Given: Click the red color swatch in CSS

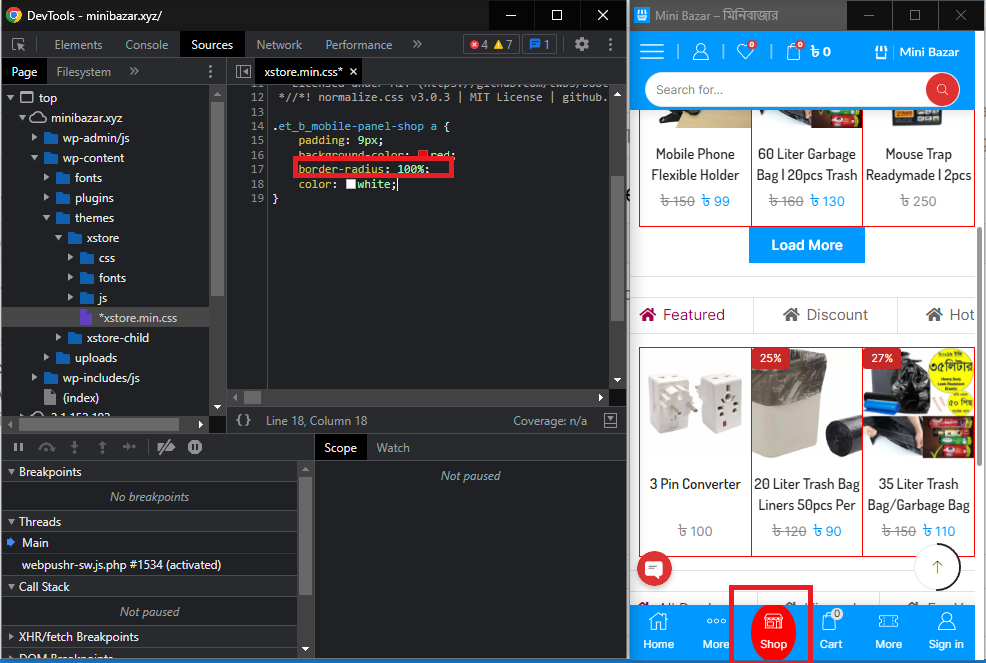Looking at the screenshot, I should point(423,155).
